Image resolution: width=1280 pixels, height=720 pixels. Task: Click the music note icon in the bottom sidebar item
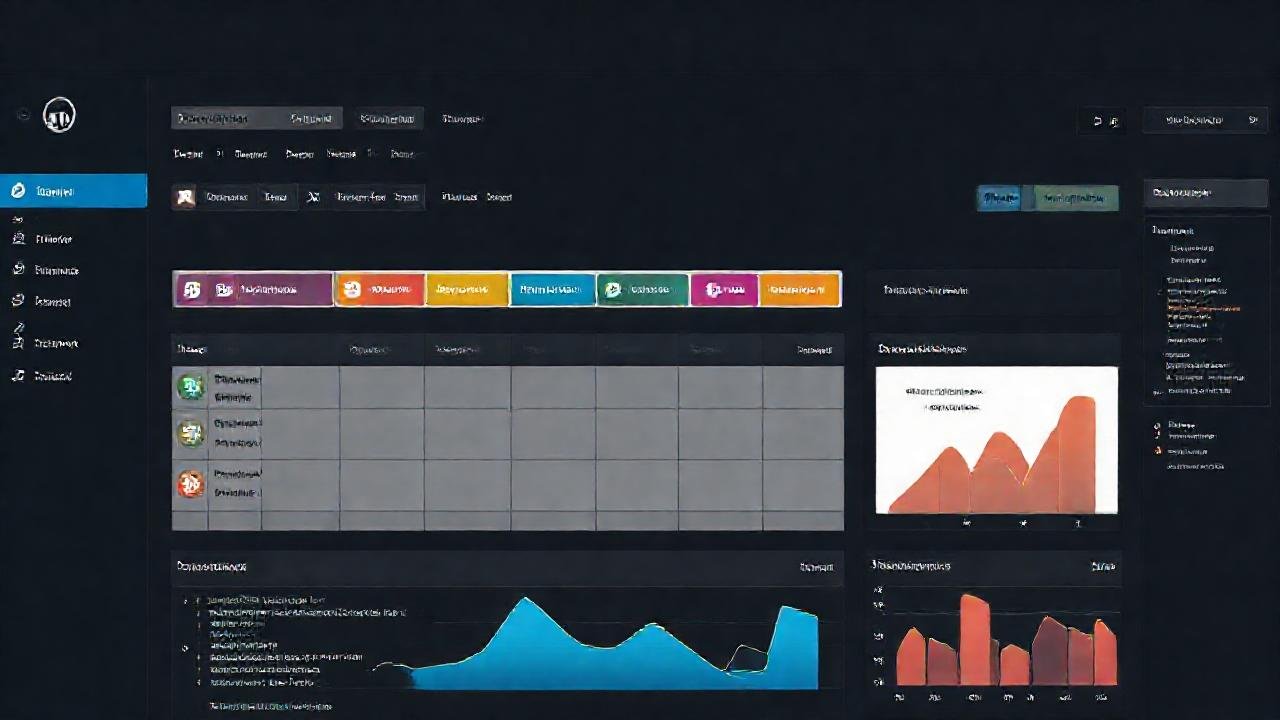[x=17, y=376]
